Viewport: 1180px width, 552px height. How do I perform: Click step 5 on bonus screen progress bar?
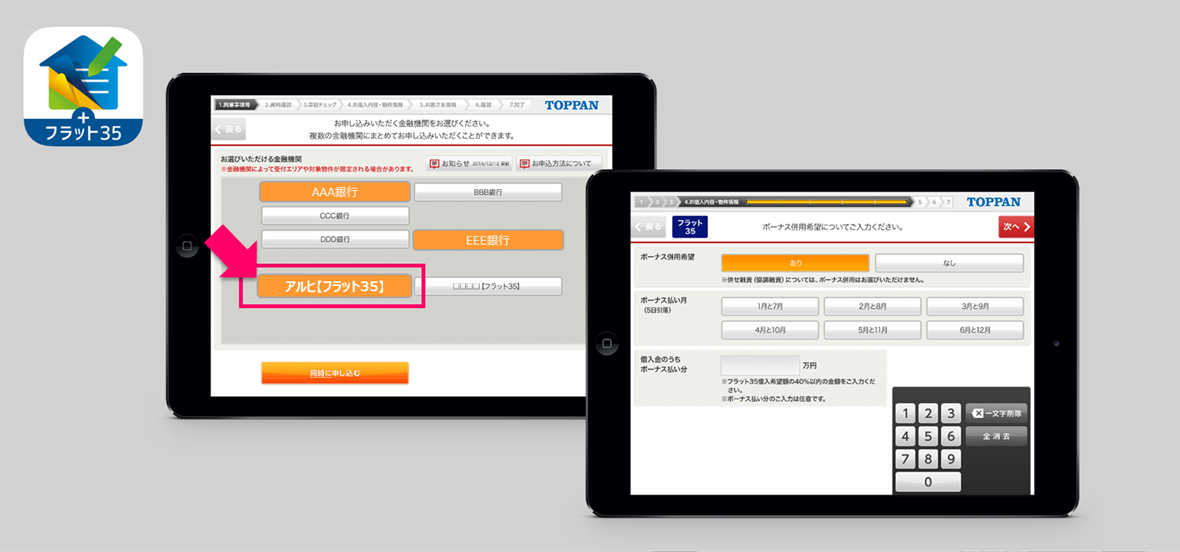coord(921,202)
